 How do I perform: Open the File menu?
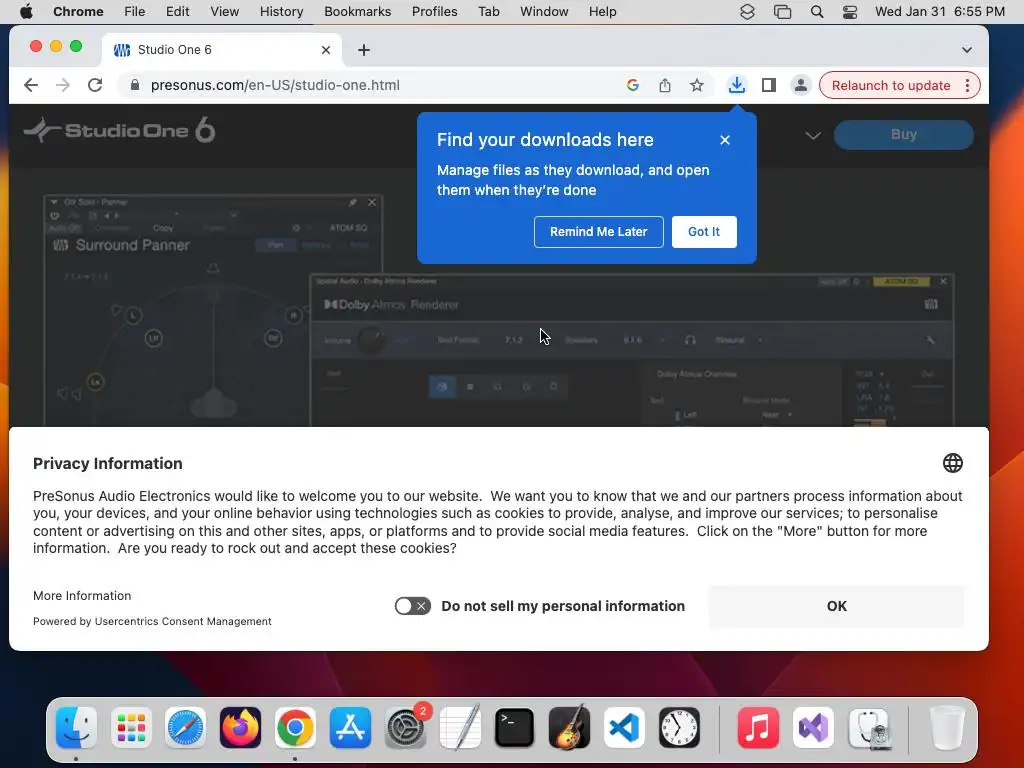coord(135,12)
